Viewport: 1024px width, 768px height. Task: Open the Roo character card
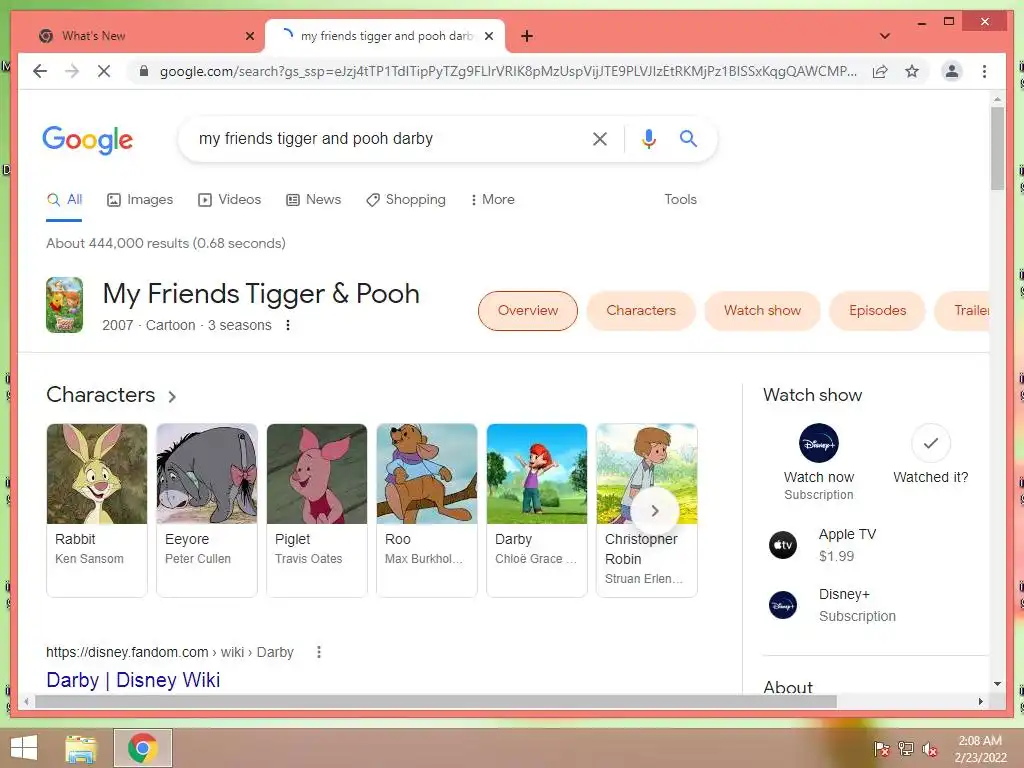pyautogui.click(x=426, y=510)
